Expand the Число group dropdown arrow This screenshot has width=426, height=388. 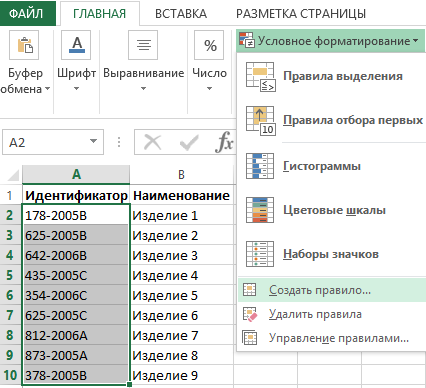point(209,89)
